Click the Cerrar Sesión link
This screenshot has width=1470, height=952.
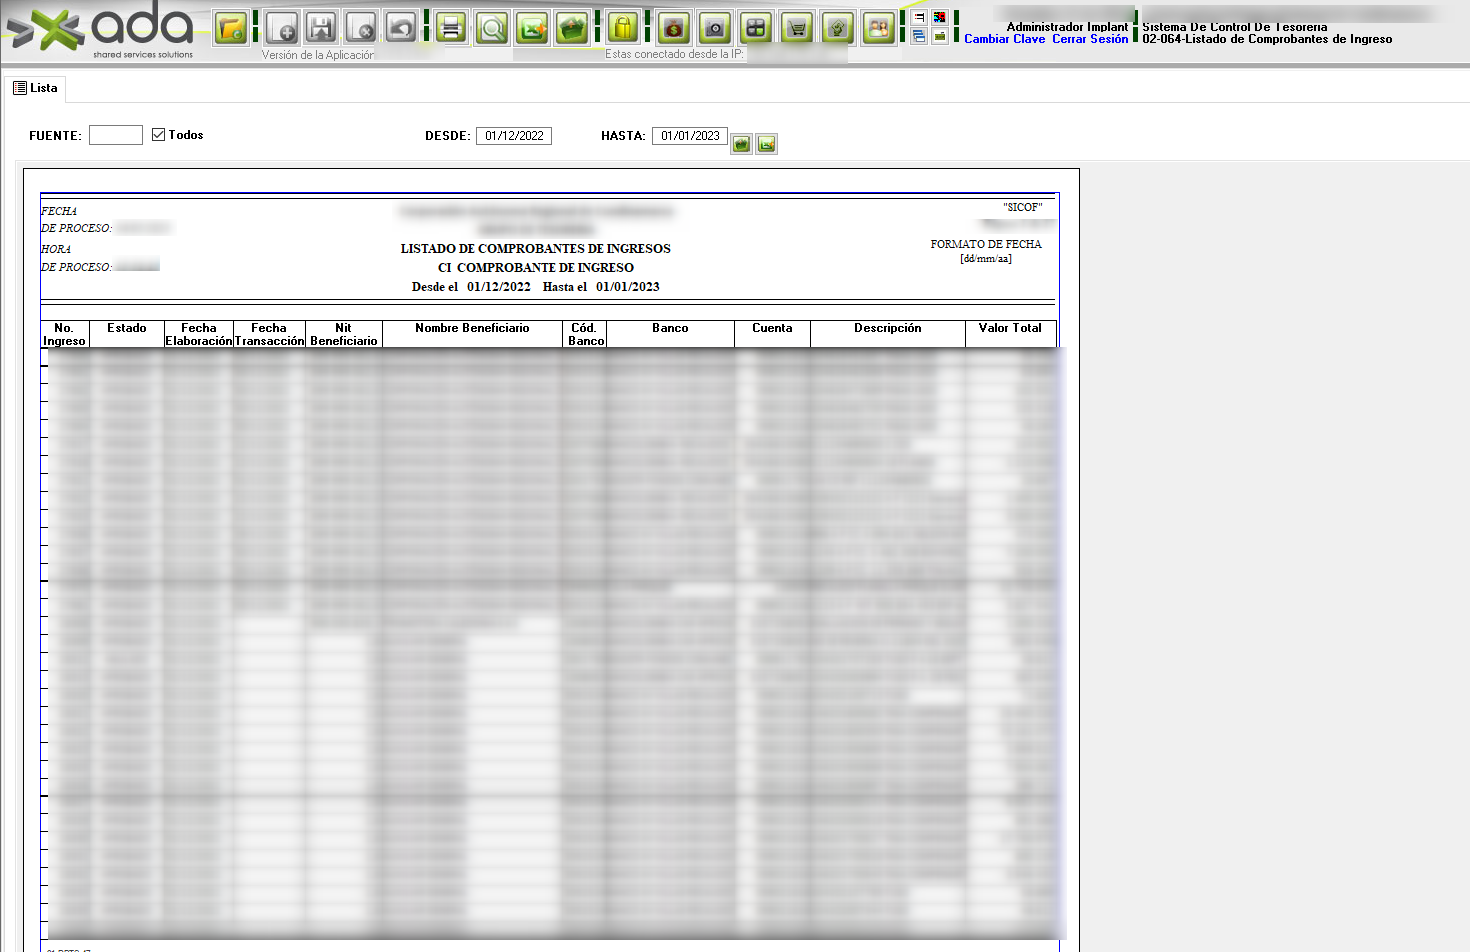[x=1089, y=39]
